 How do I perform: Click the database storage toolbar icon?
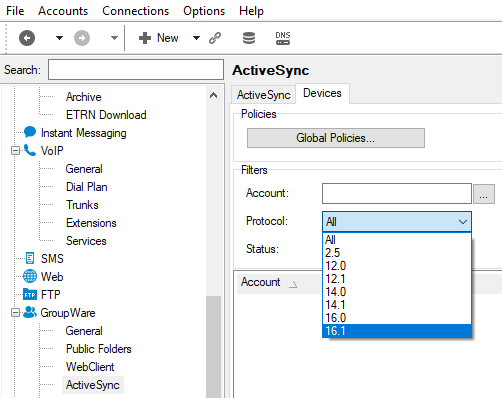pos(249,38)
